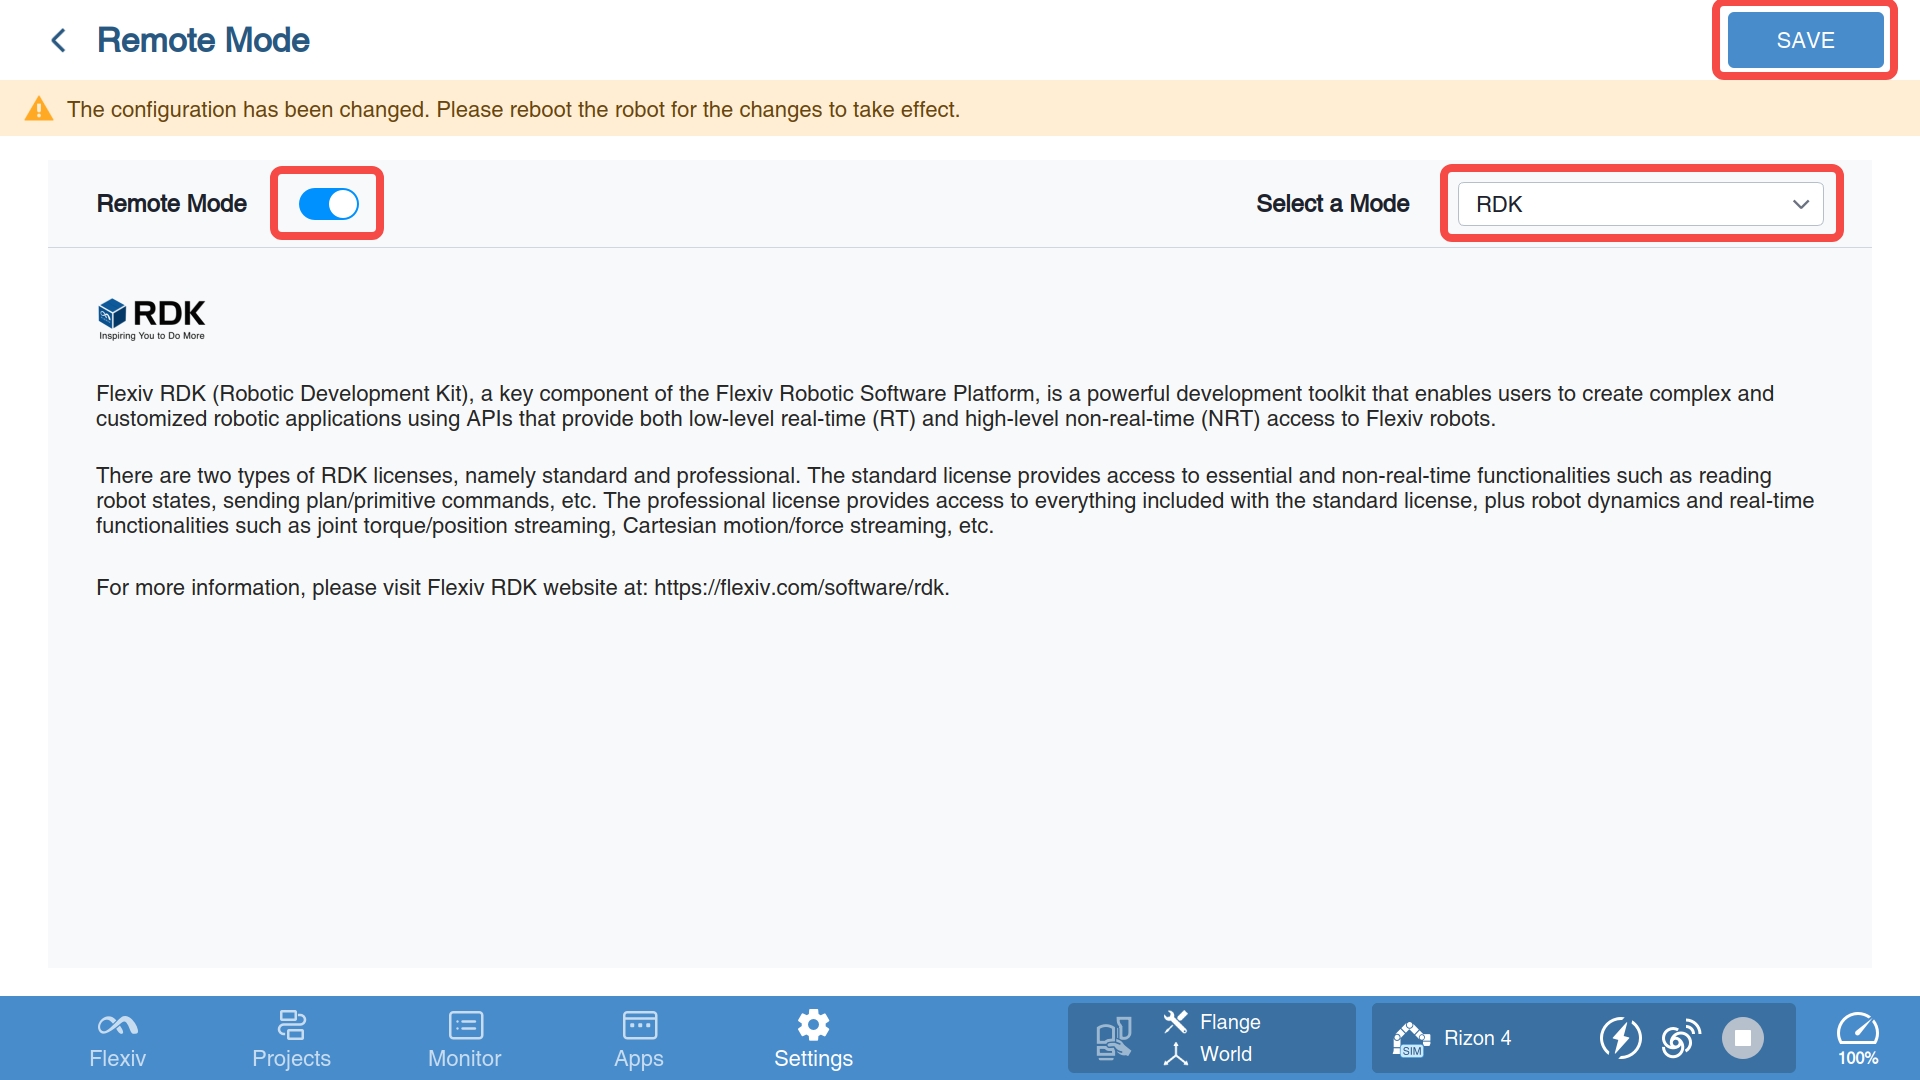
Task: Switch to the Projects tab
Action: 291,1039
